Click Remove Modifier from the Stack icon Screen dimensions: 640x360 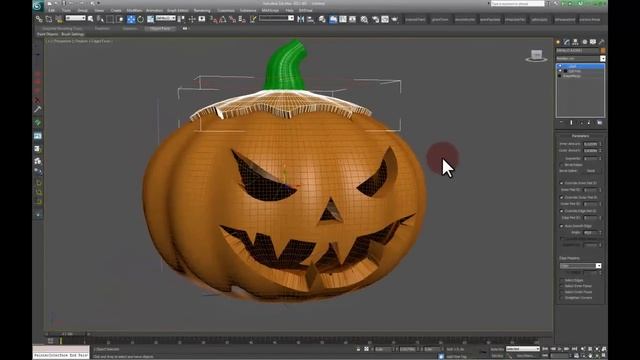pos(589,122)
